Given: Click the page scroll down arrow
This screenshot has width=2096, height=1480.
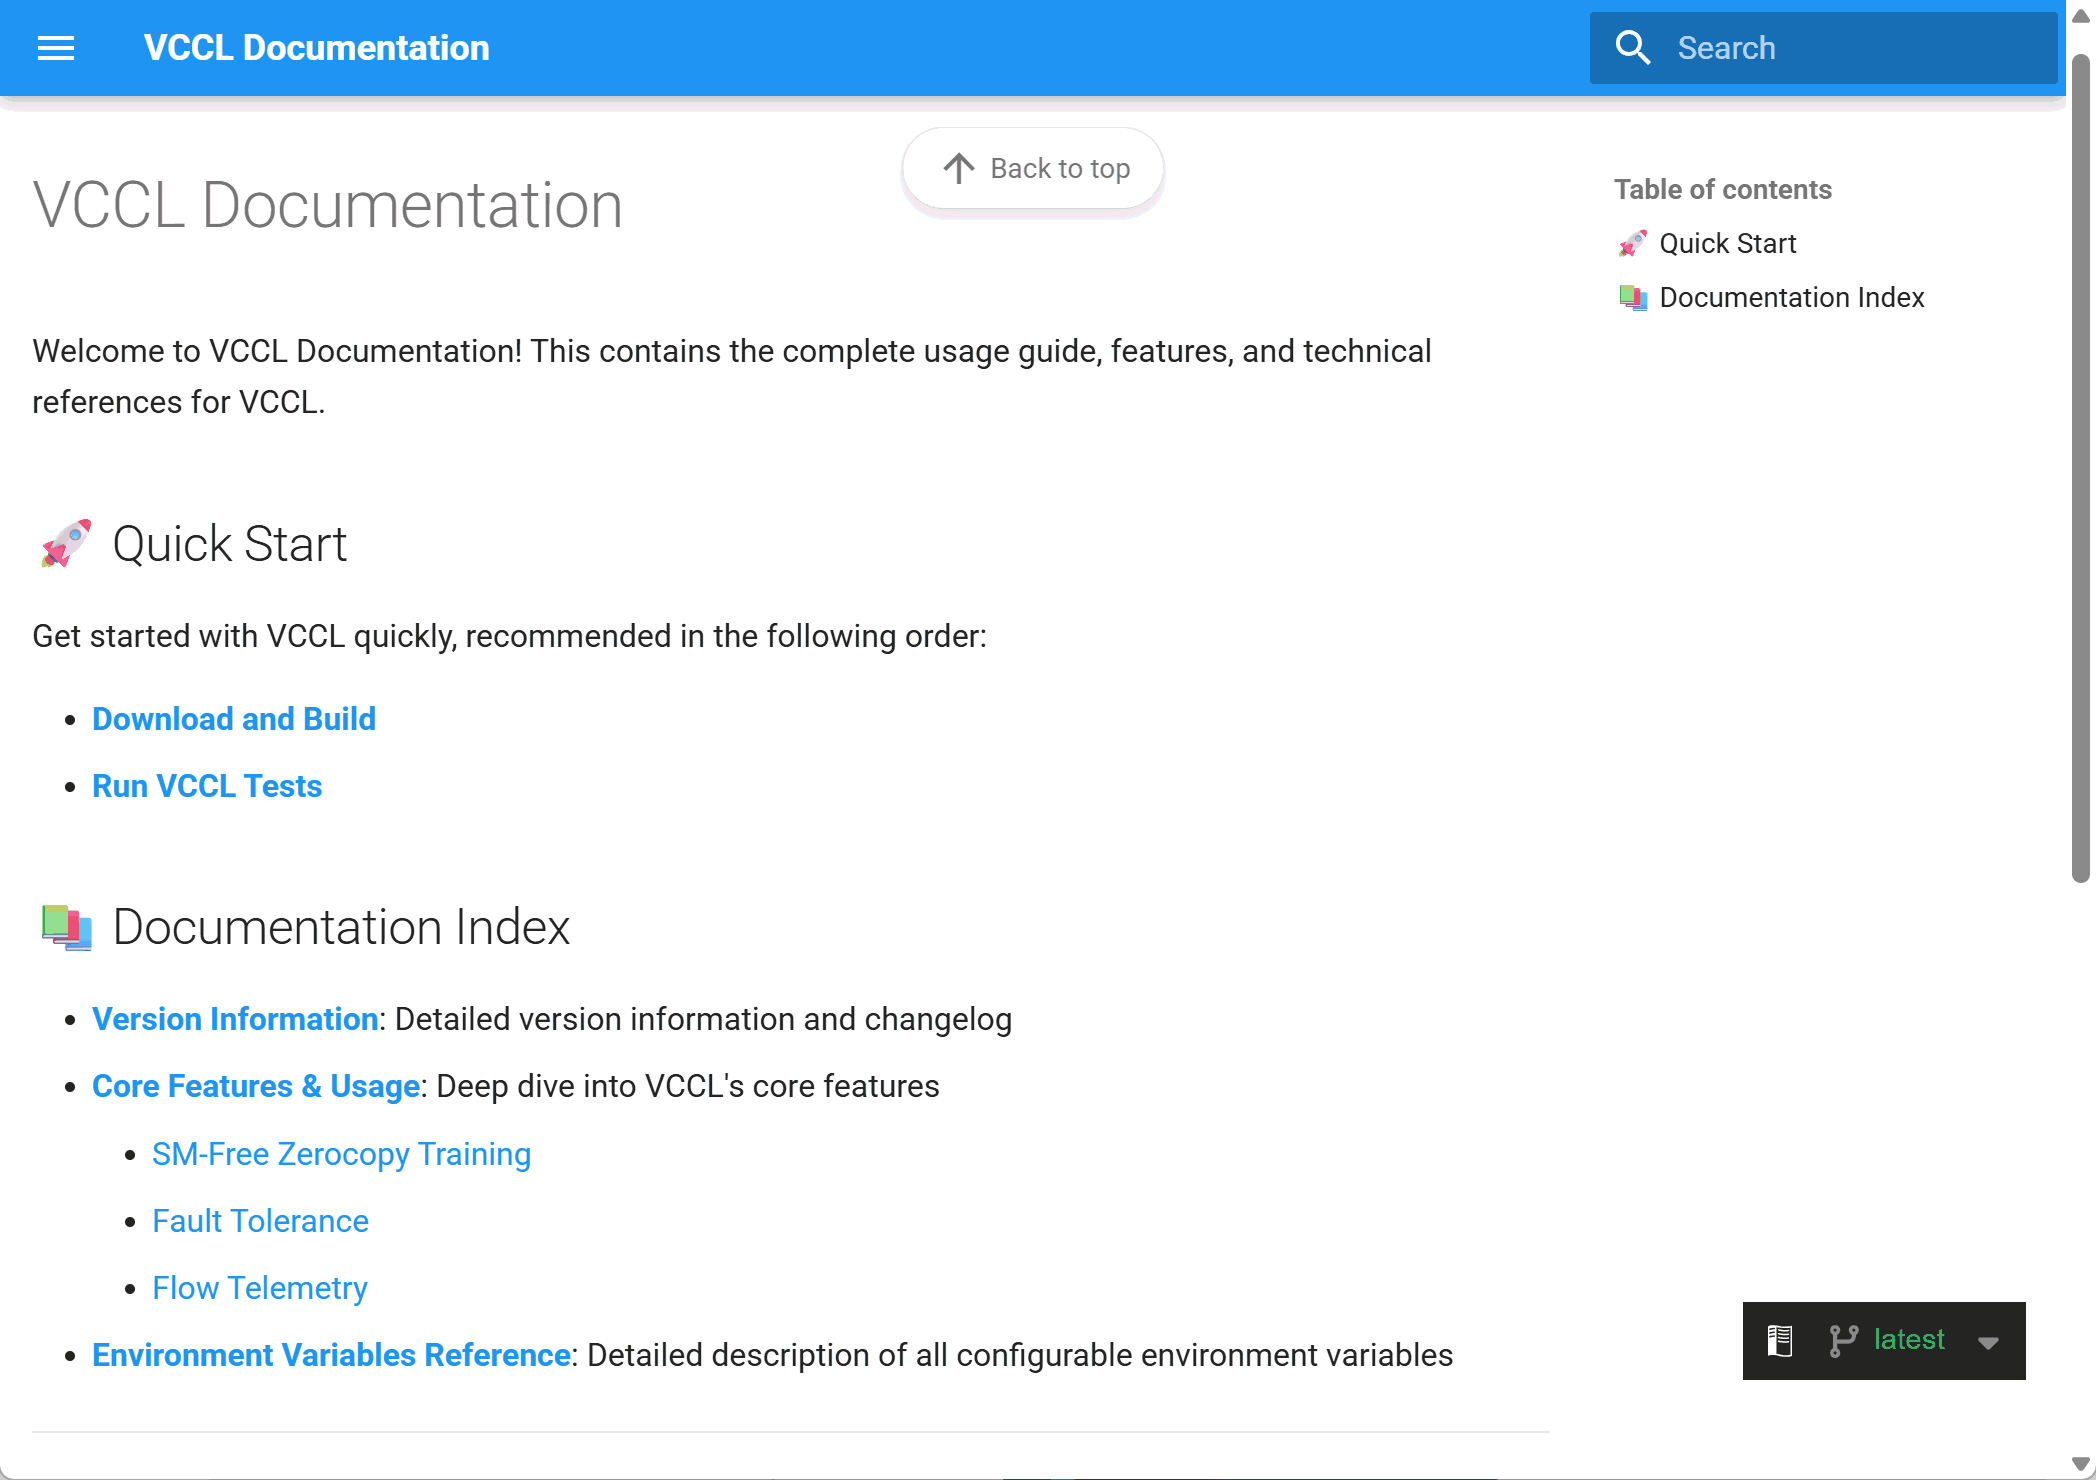Looking at the screenshot, I should [x=2081, y=1464].
